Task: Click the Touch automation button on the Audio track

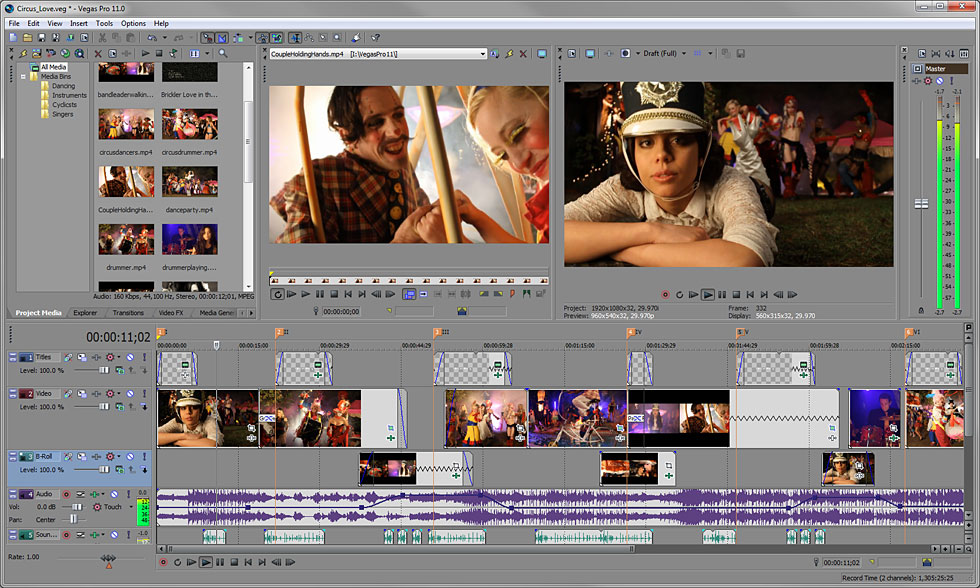Action: [x=111, y=507]
